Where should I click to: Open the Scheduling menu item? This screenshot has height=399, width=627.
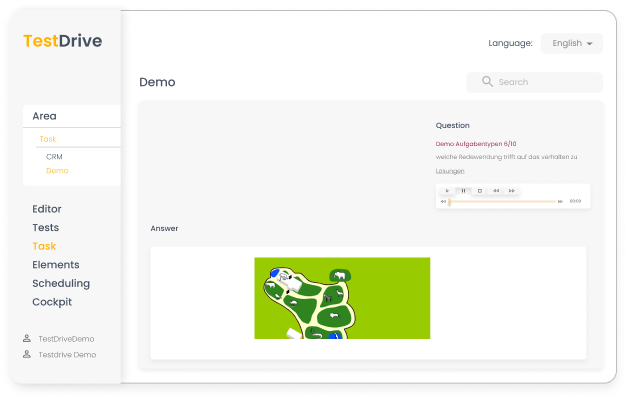click(x=61, y=283)
